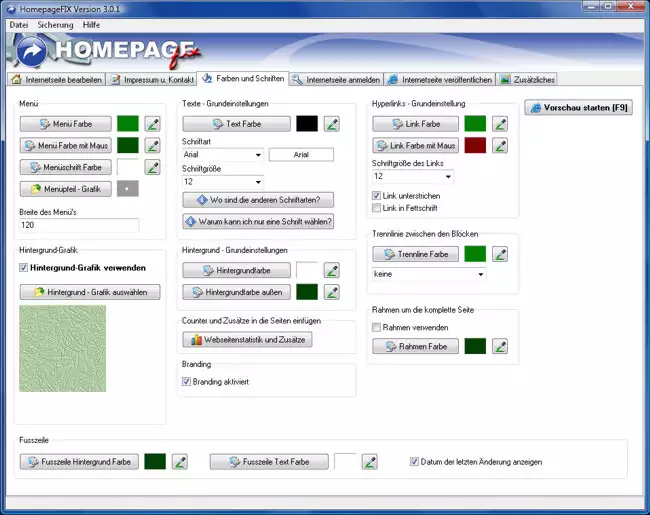Click Link Farbe mit Maus button
This screenshot has width=650, height=515.
click(415, 146)
